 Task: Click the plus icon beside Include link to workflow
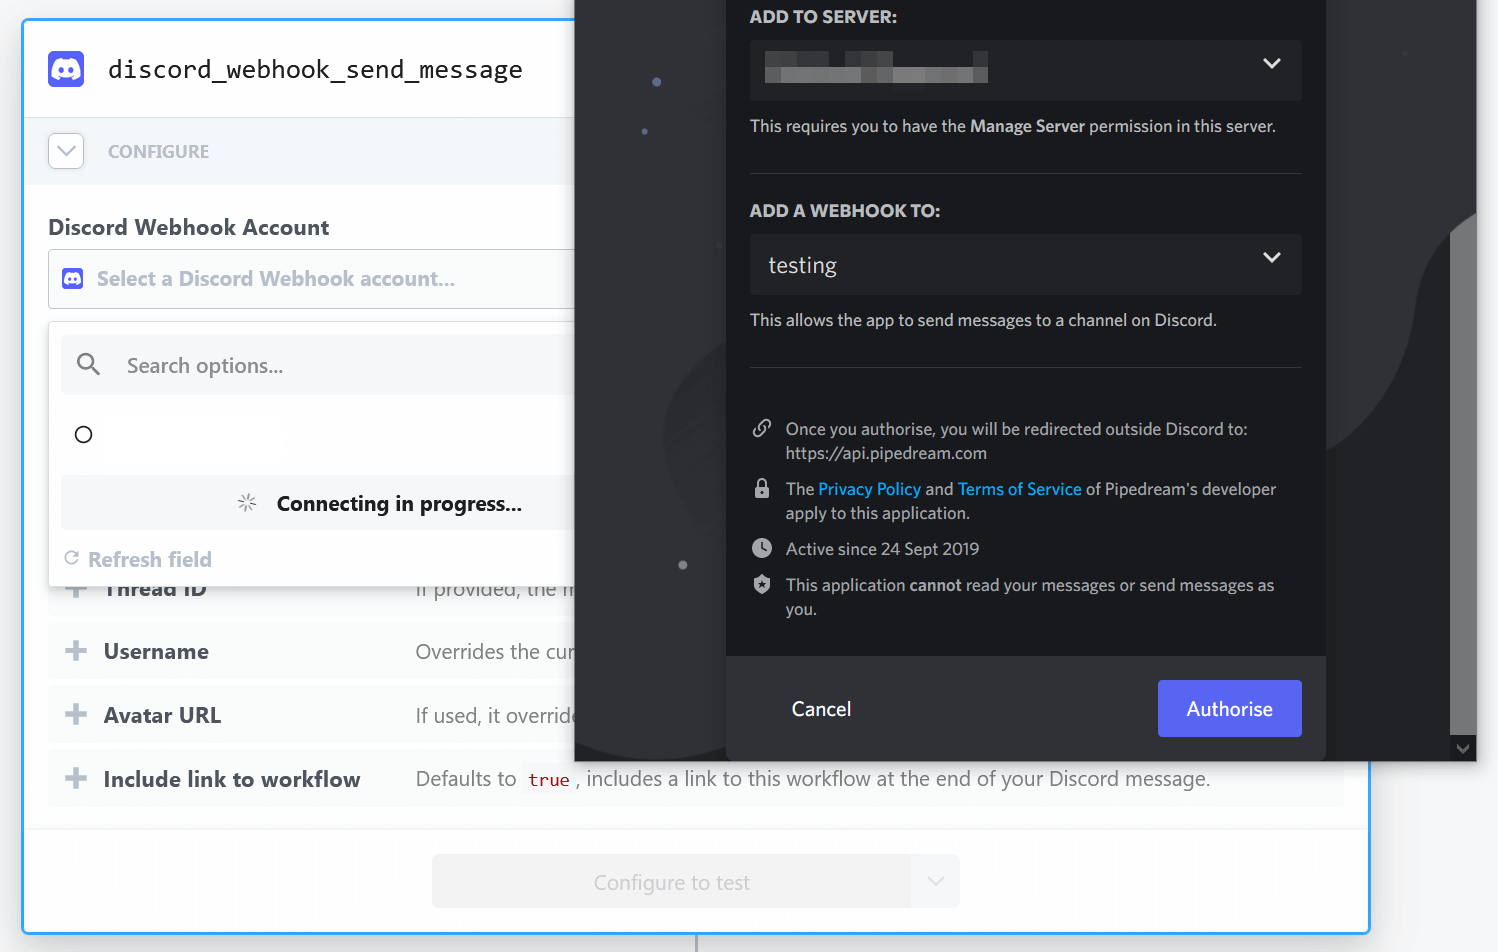pyautogui.click(x=75, y=778)
